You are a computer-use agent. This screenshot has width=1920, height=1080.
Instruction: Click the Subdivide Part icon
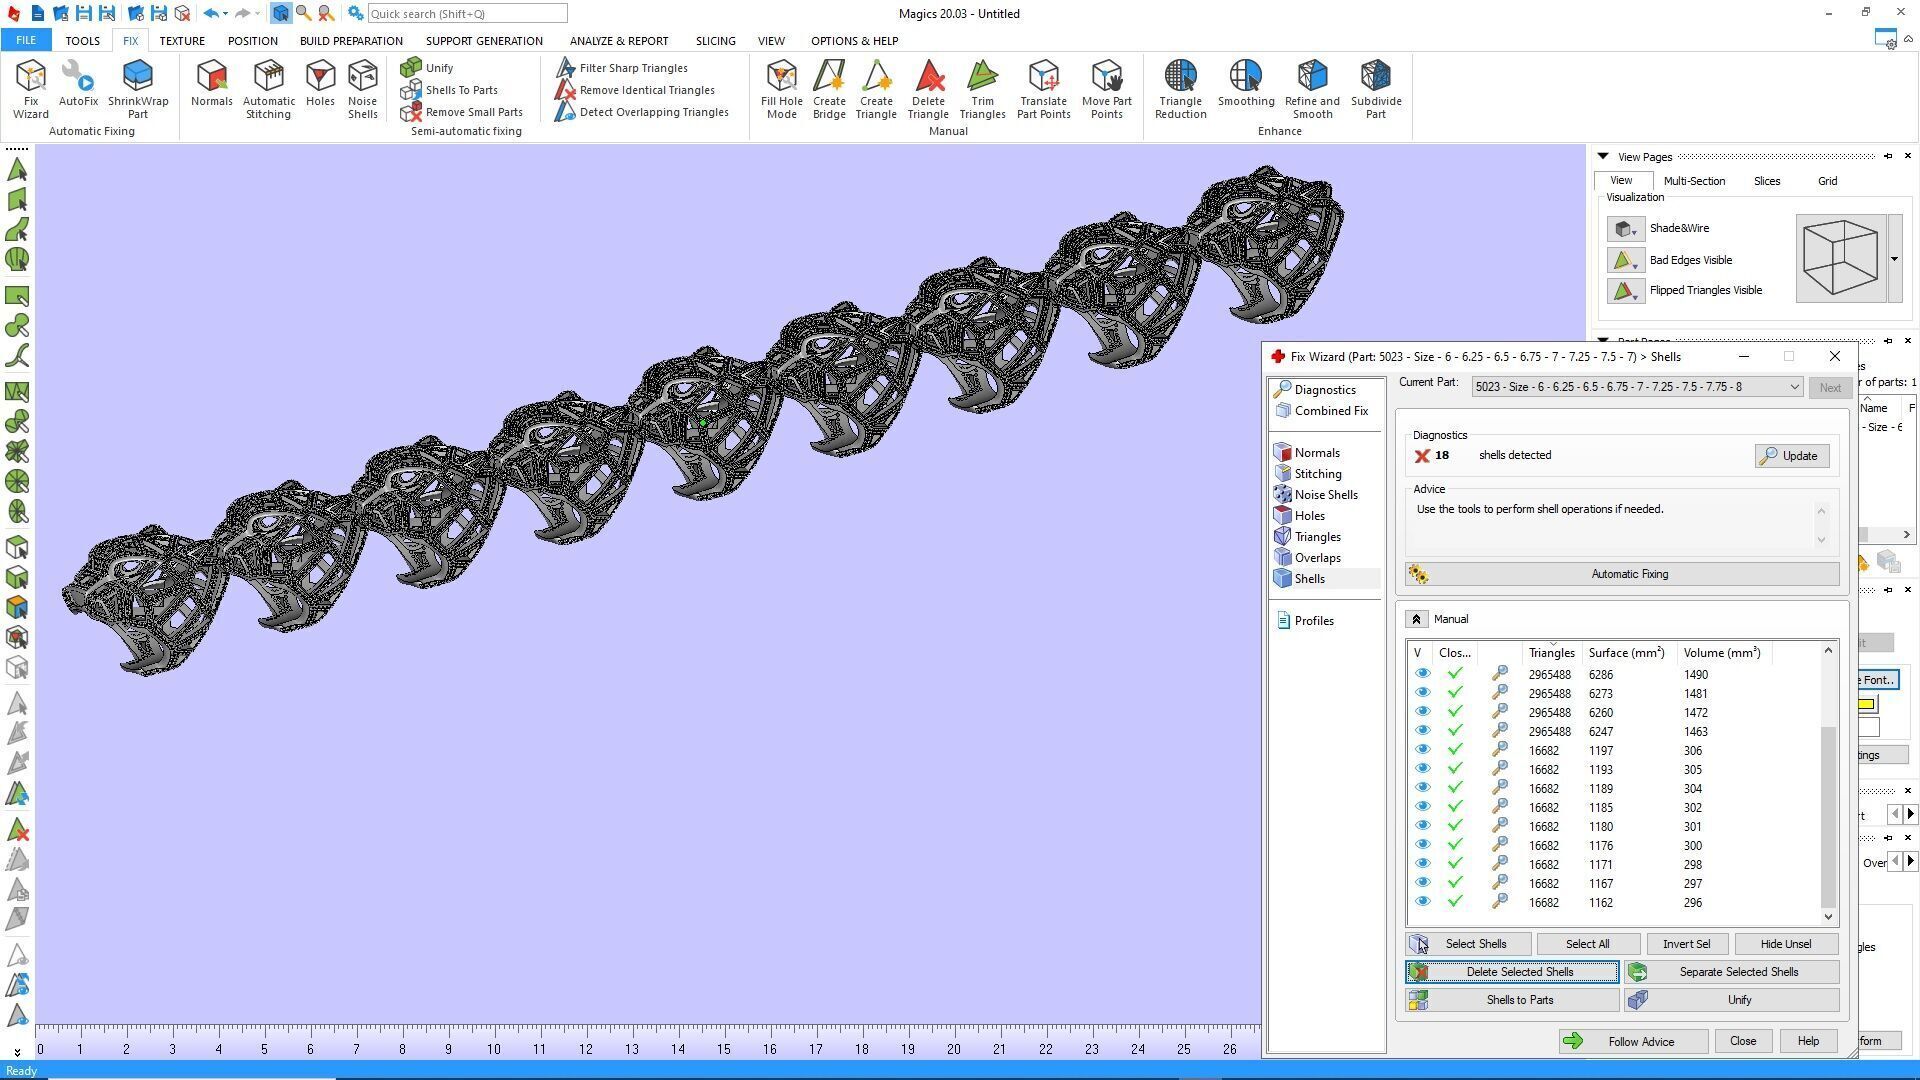[x=1375, y=88]
